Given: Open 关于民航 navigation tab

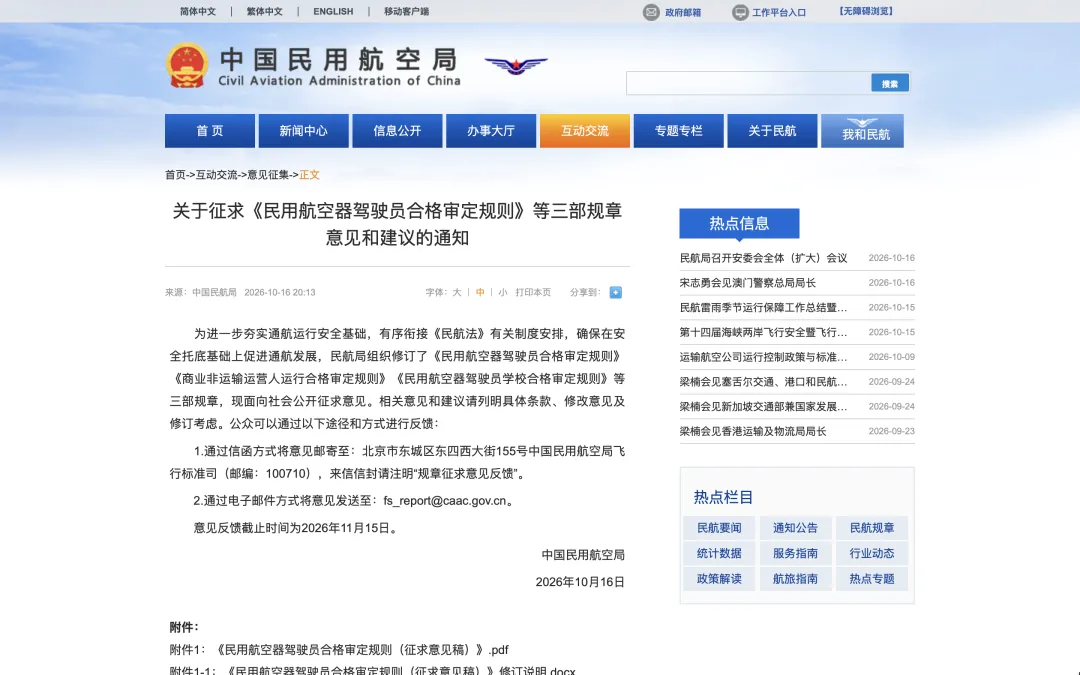Looking at the screenshot, I should [772, 131].
